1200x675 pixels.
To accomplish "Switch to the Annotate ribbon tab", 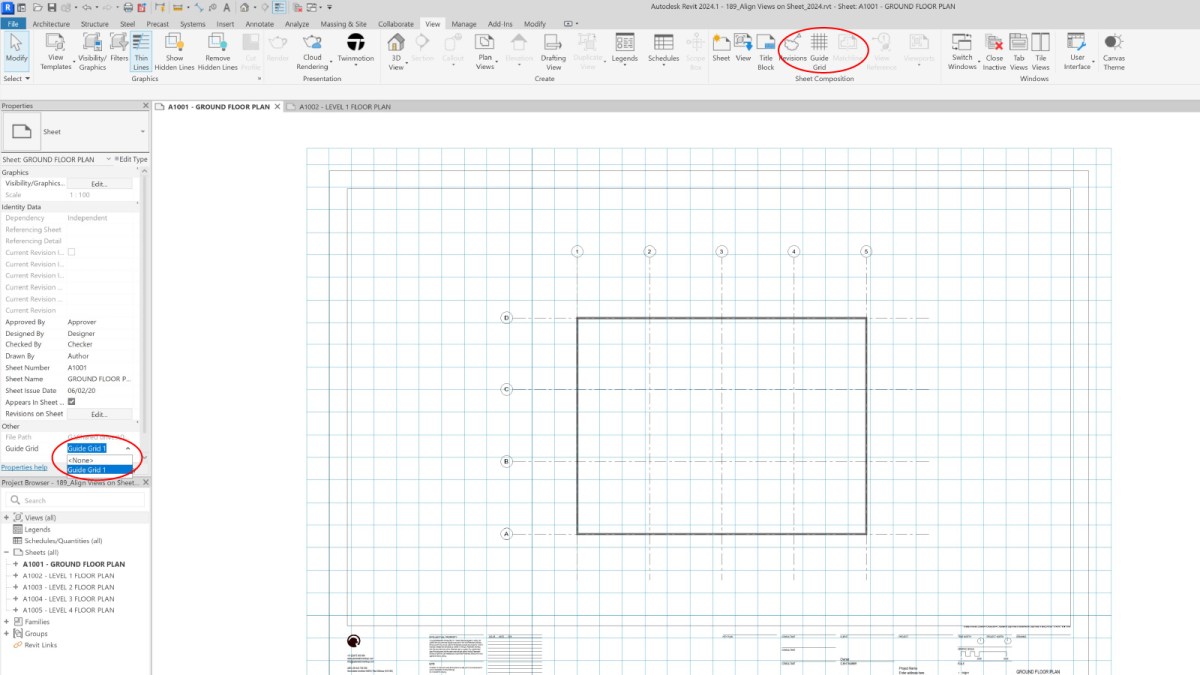I will point(260,23).
